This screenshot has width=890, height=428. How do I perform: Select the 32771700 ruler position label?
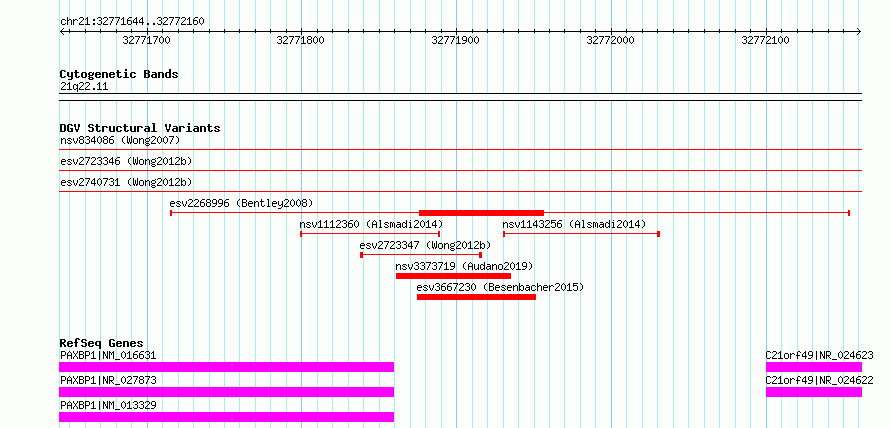click(x=146, y=40)
